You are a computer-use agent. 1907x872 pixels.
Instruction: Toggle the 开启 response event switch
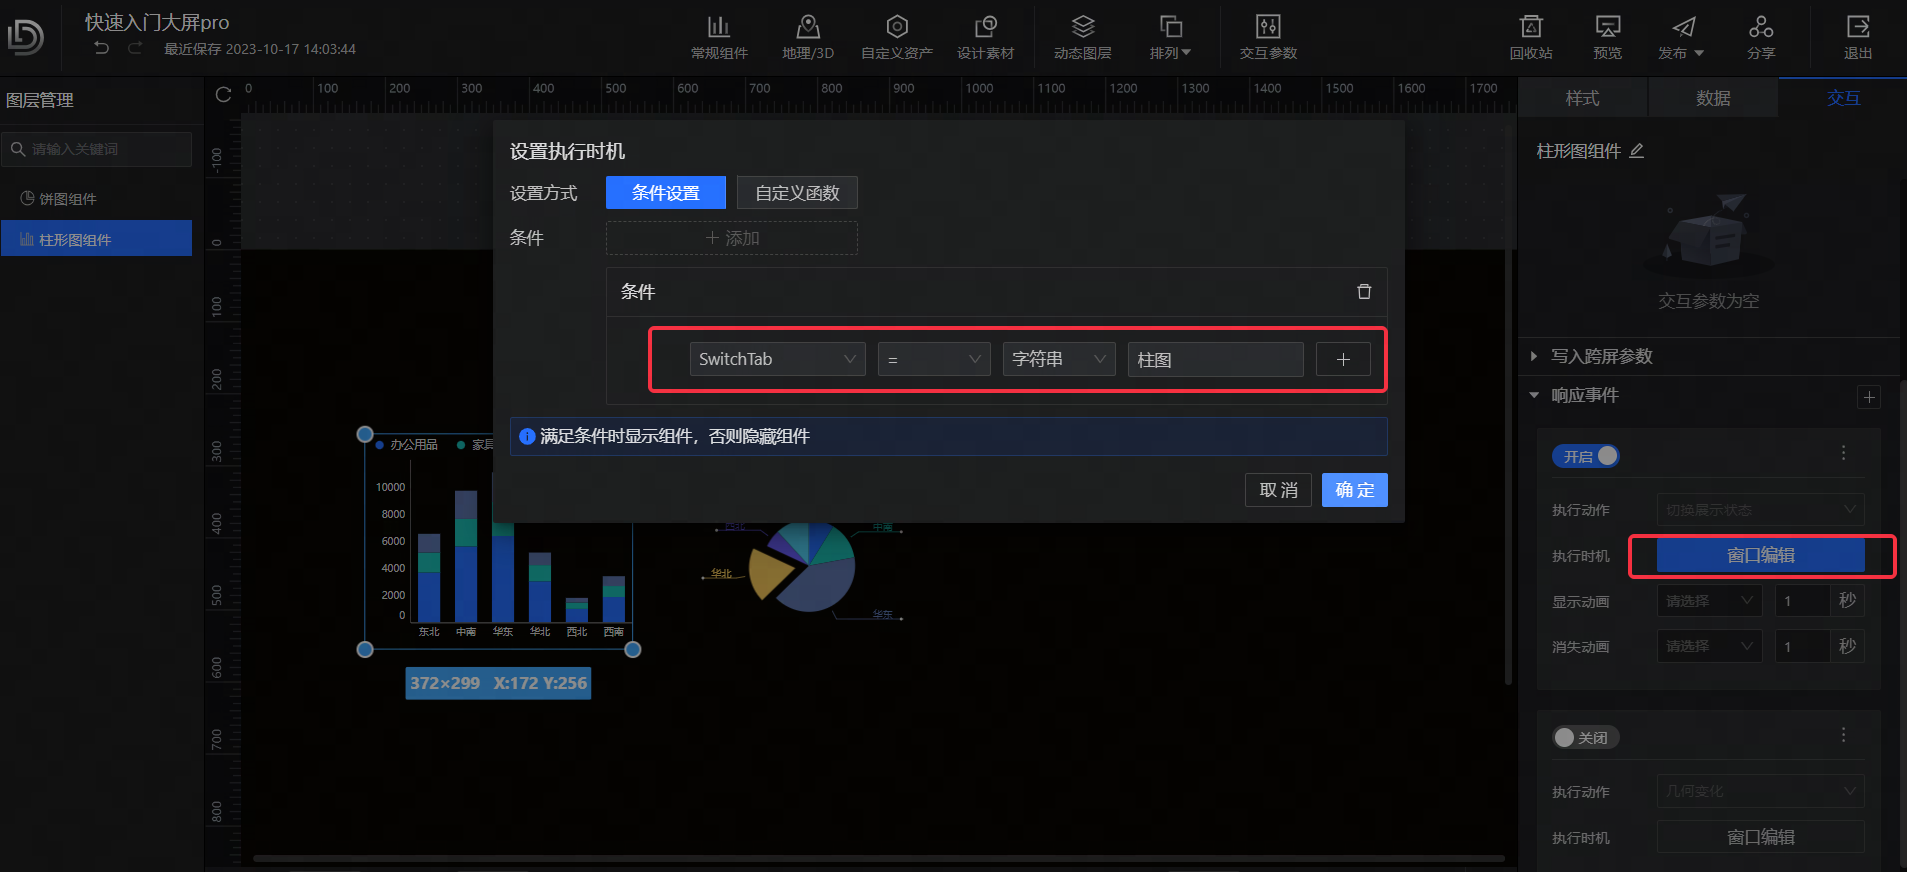tap(1585, 456)
